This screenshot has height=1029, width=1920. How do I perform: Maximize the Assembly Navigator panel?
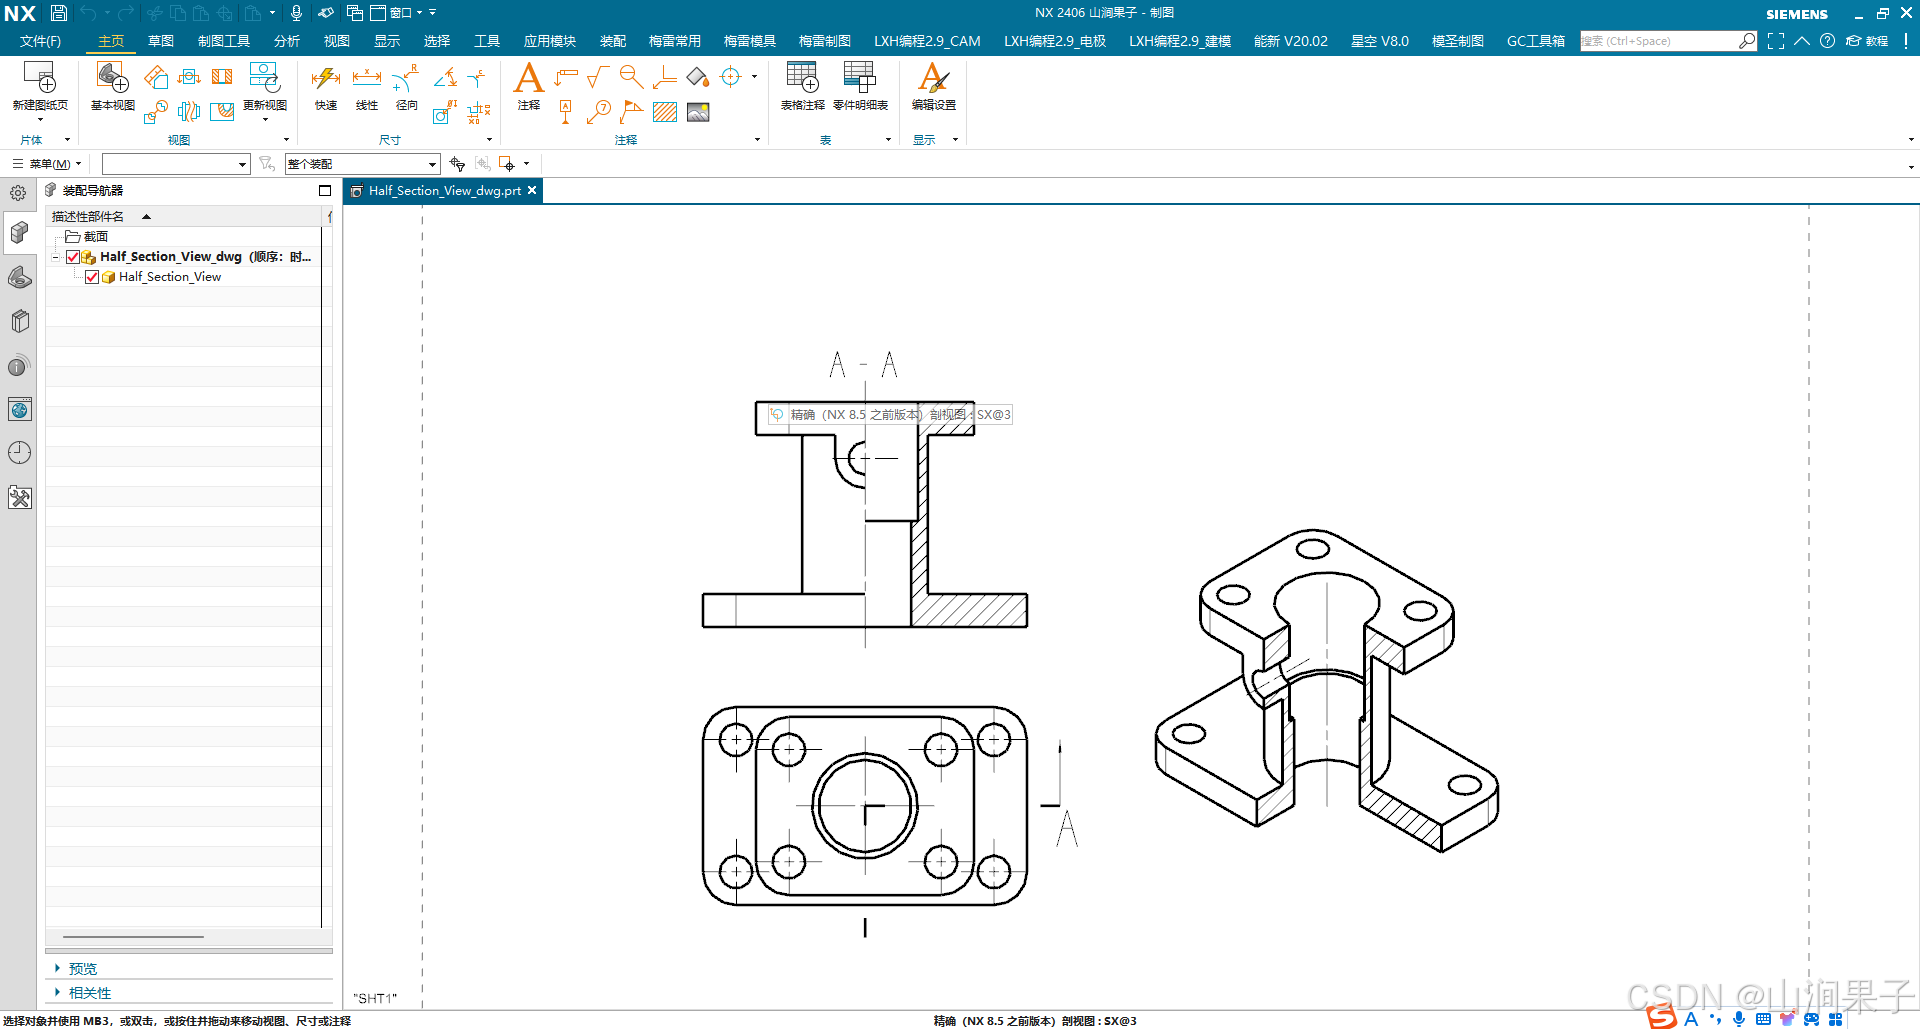325,190
